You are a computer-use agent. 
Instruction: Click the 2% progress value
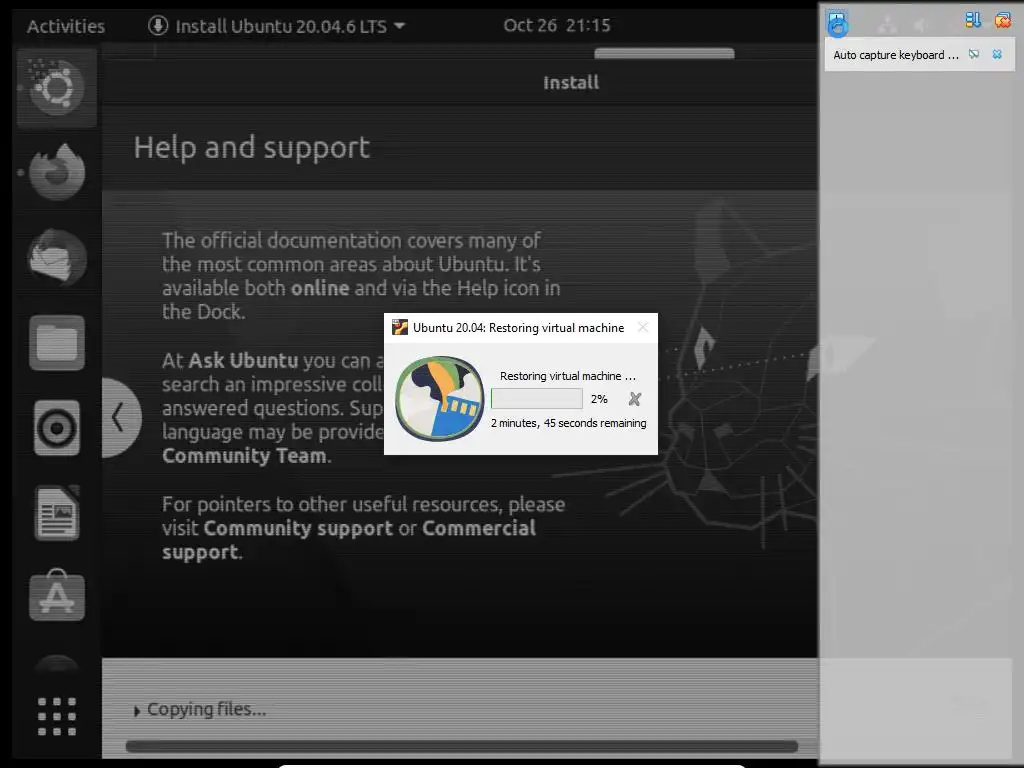pos(599,399)
